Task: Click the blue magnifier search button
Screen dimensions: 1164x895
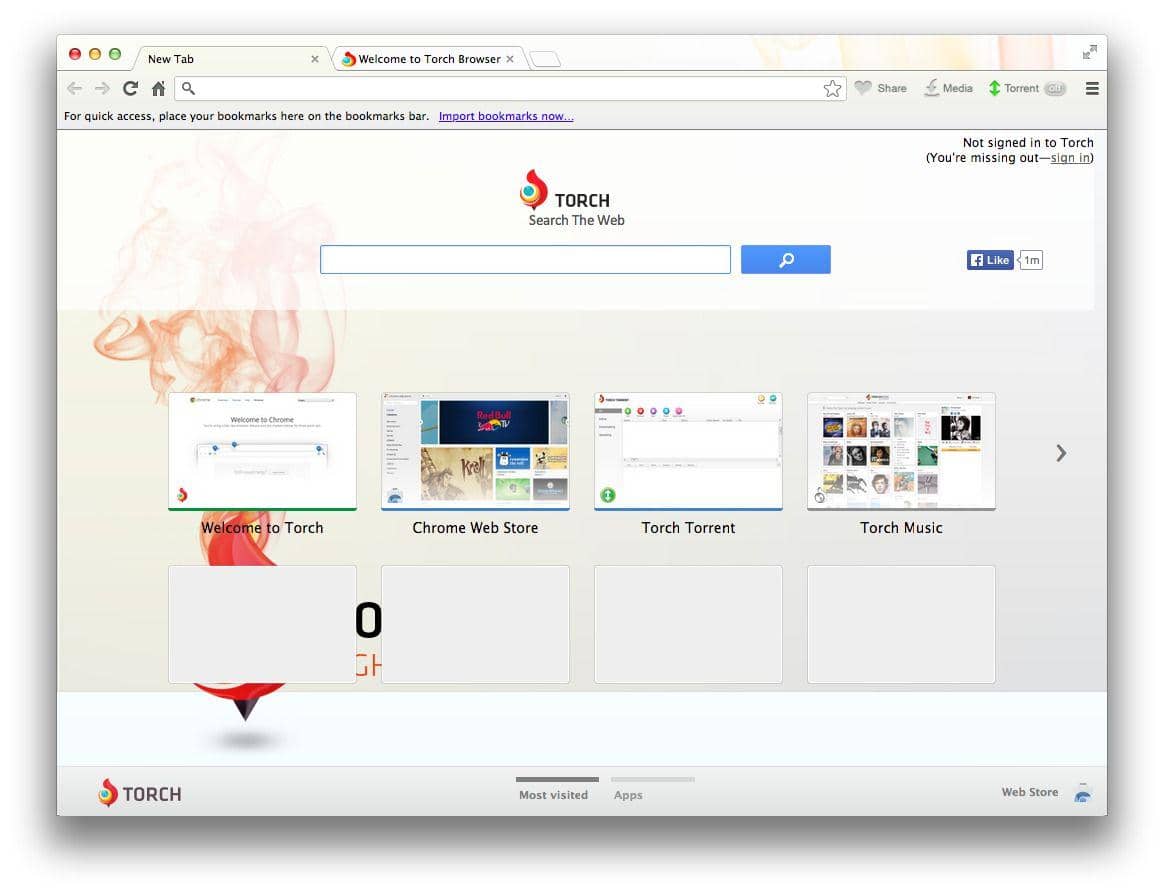Action: coord(785,260)
